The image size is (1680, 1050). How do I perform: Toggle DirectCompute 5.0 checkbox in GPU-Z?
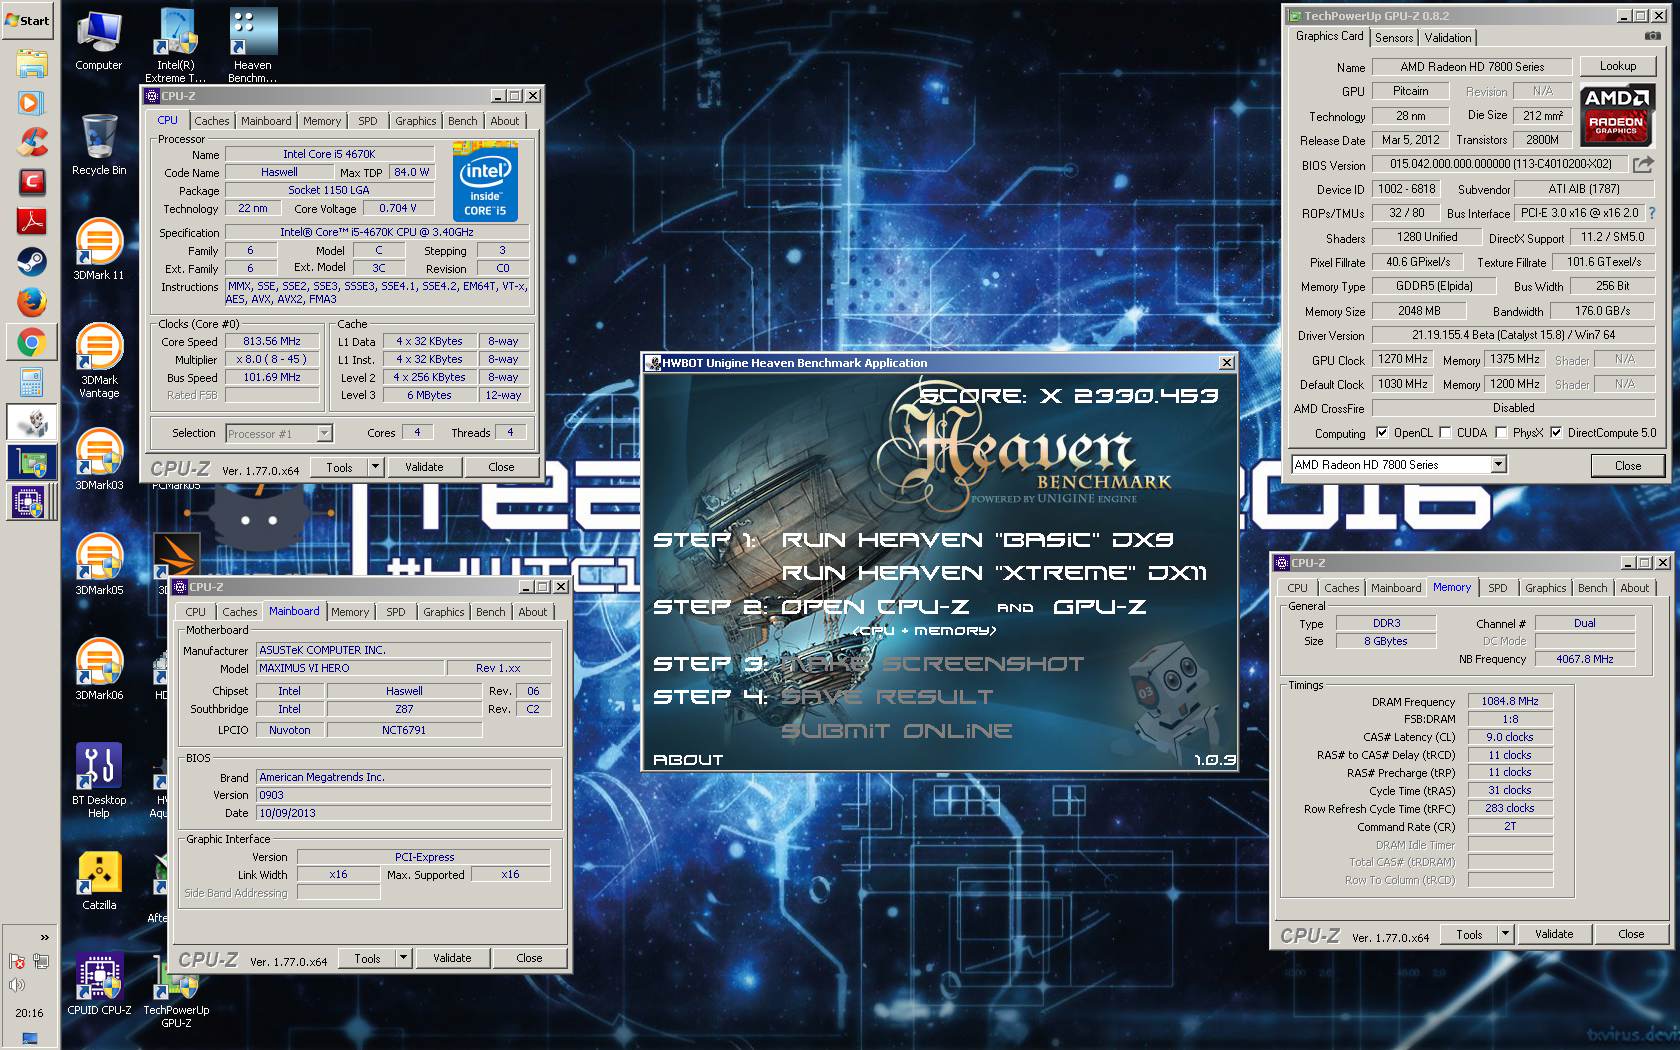coord(1556,433)
